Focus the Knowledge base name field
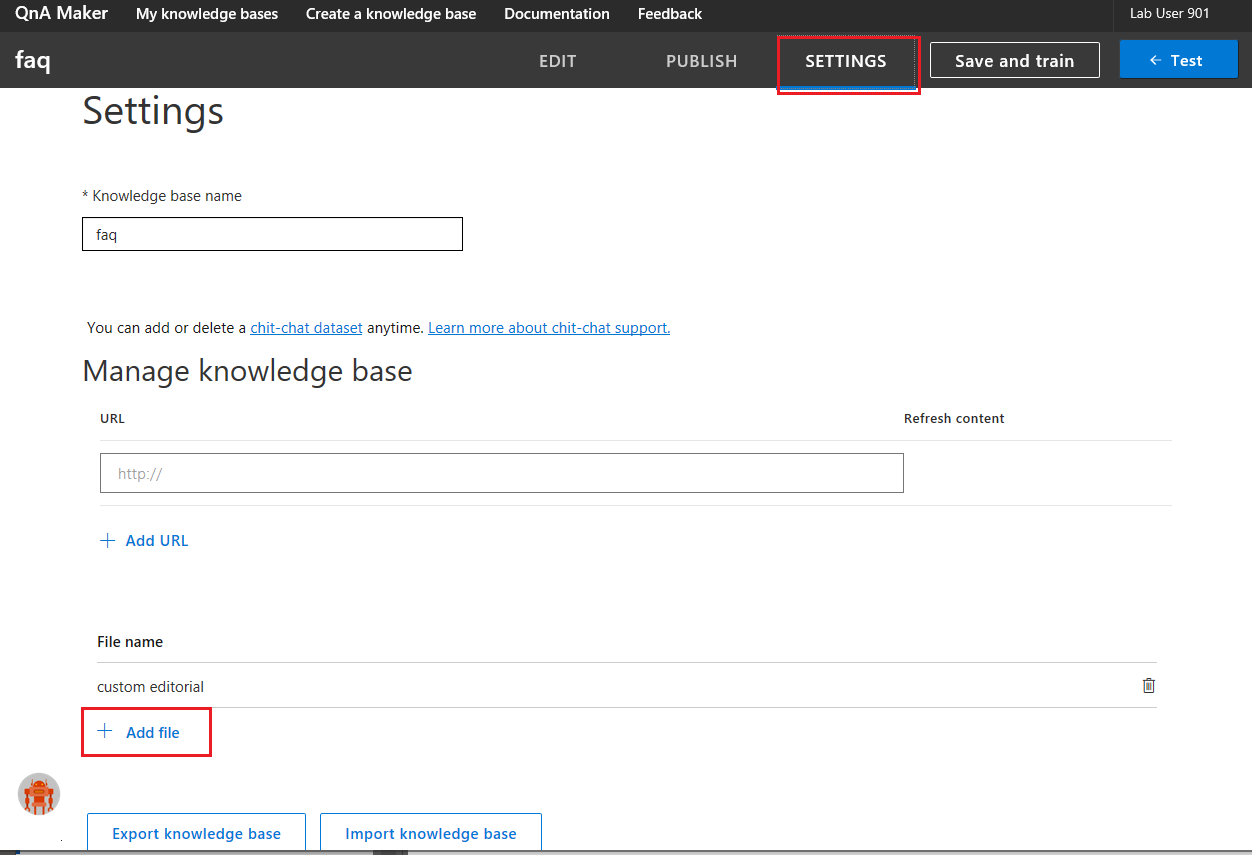The image size is (1252, 855). click(272, 234)
